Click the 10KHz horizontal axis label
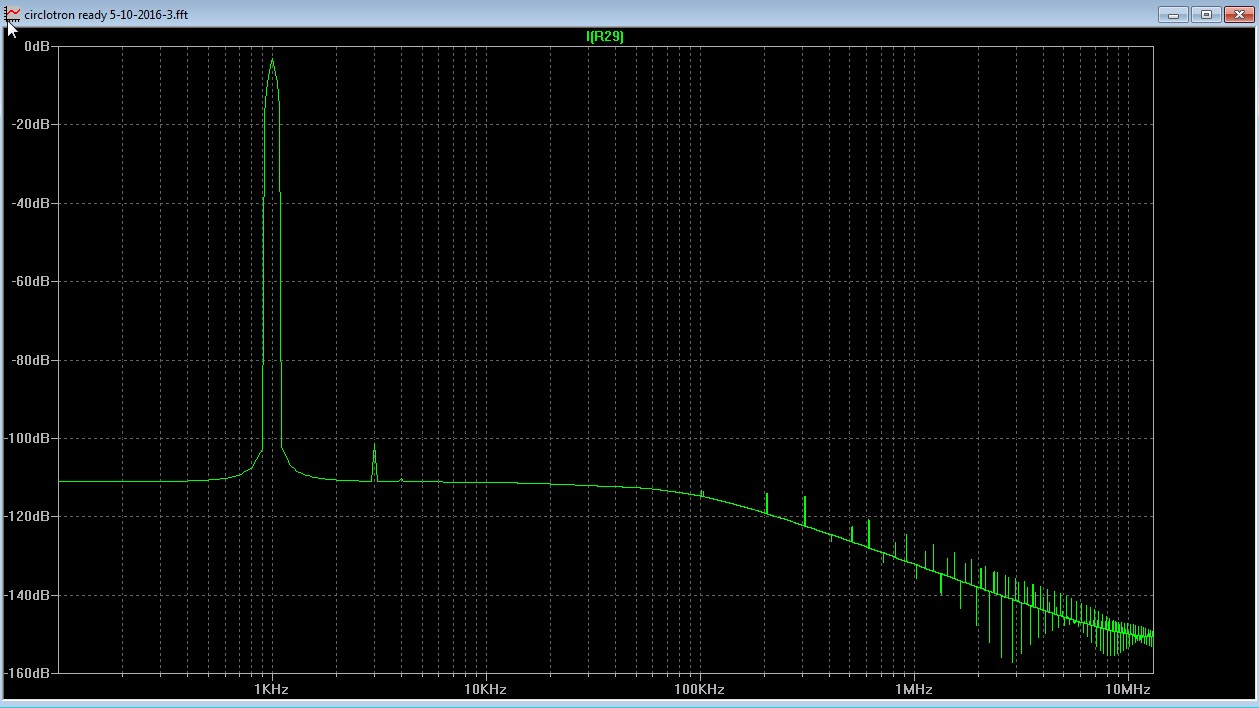This screenshot has width=1259, height=708. [x=484, y=690]
